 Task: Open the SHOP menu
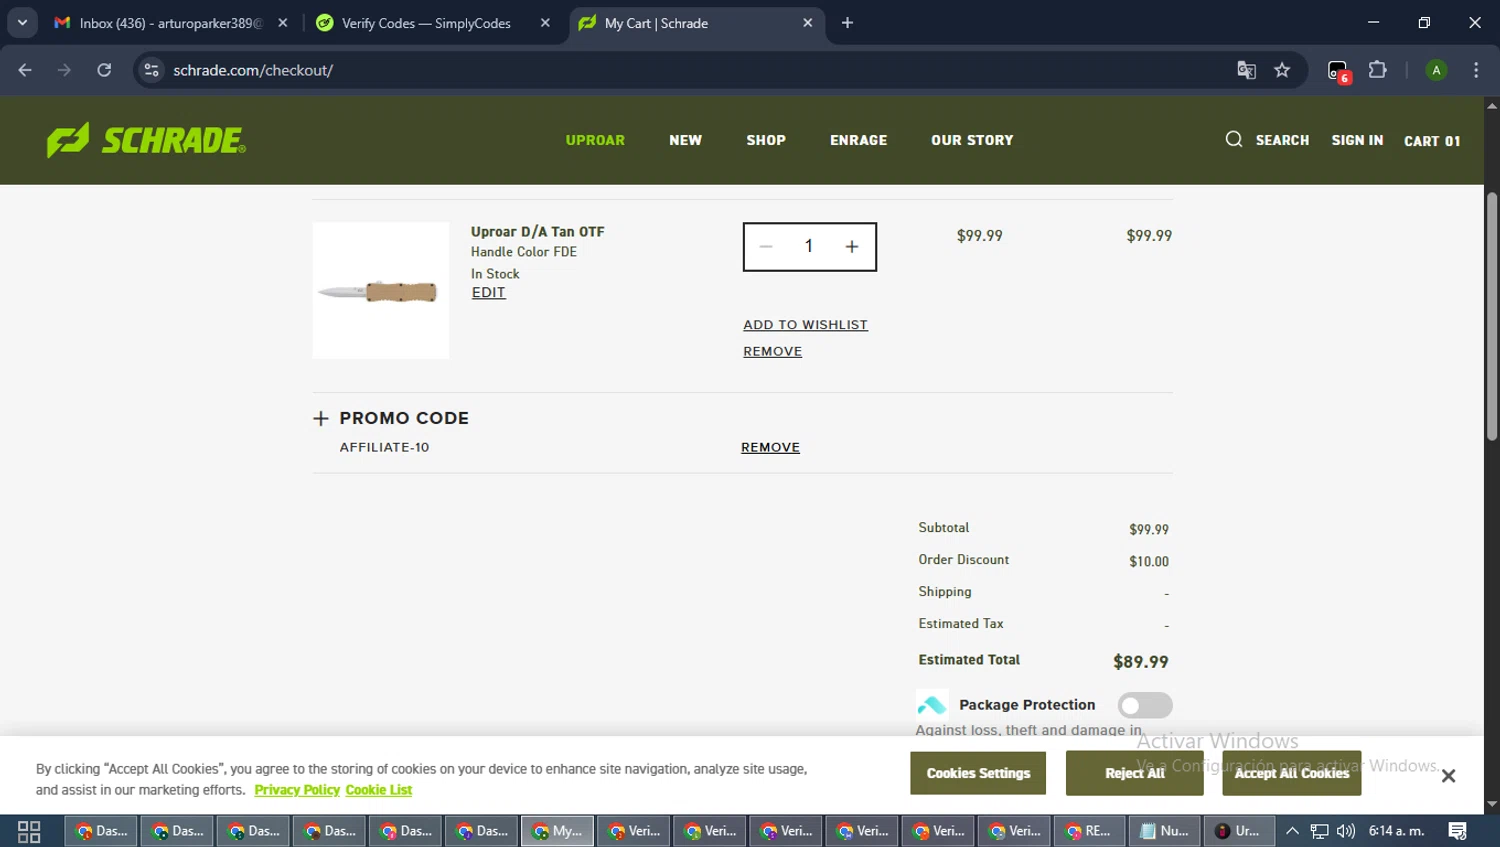pos(766,140)
